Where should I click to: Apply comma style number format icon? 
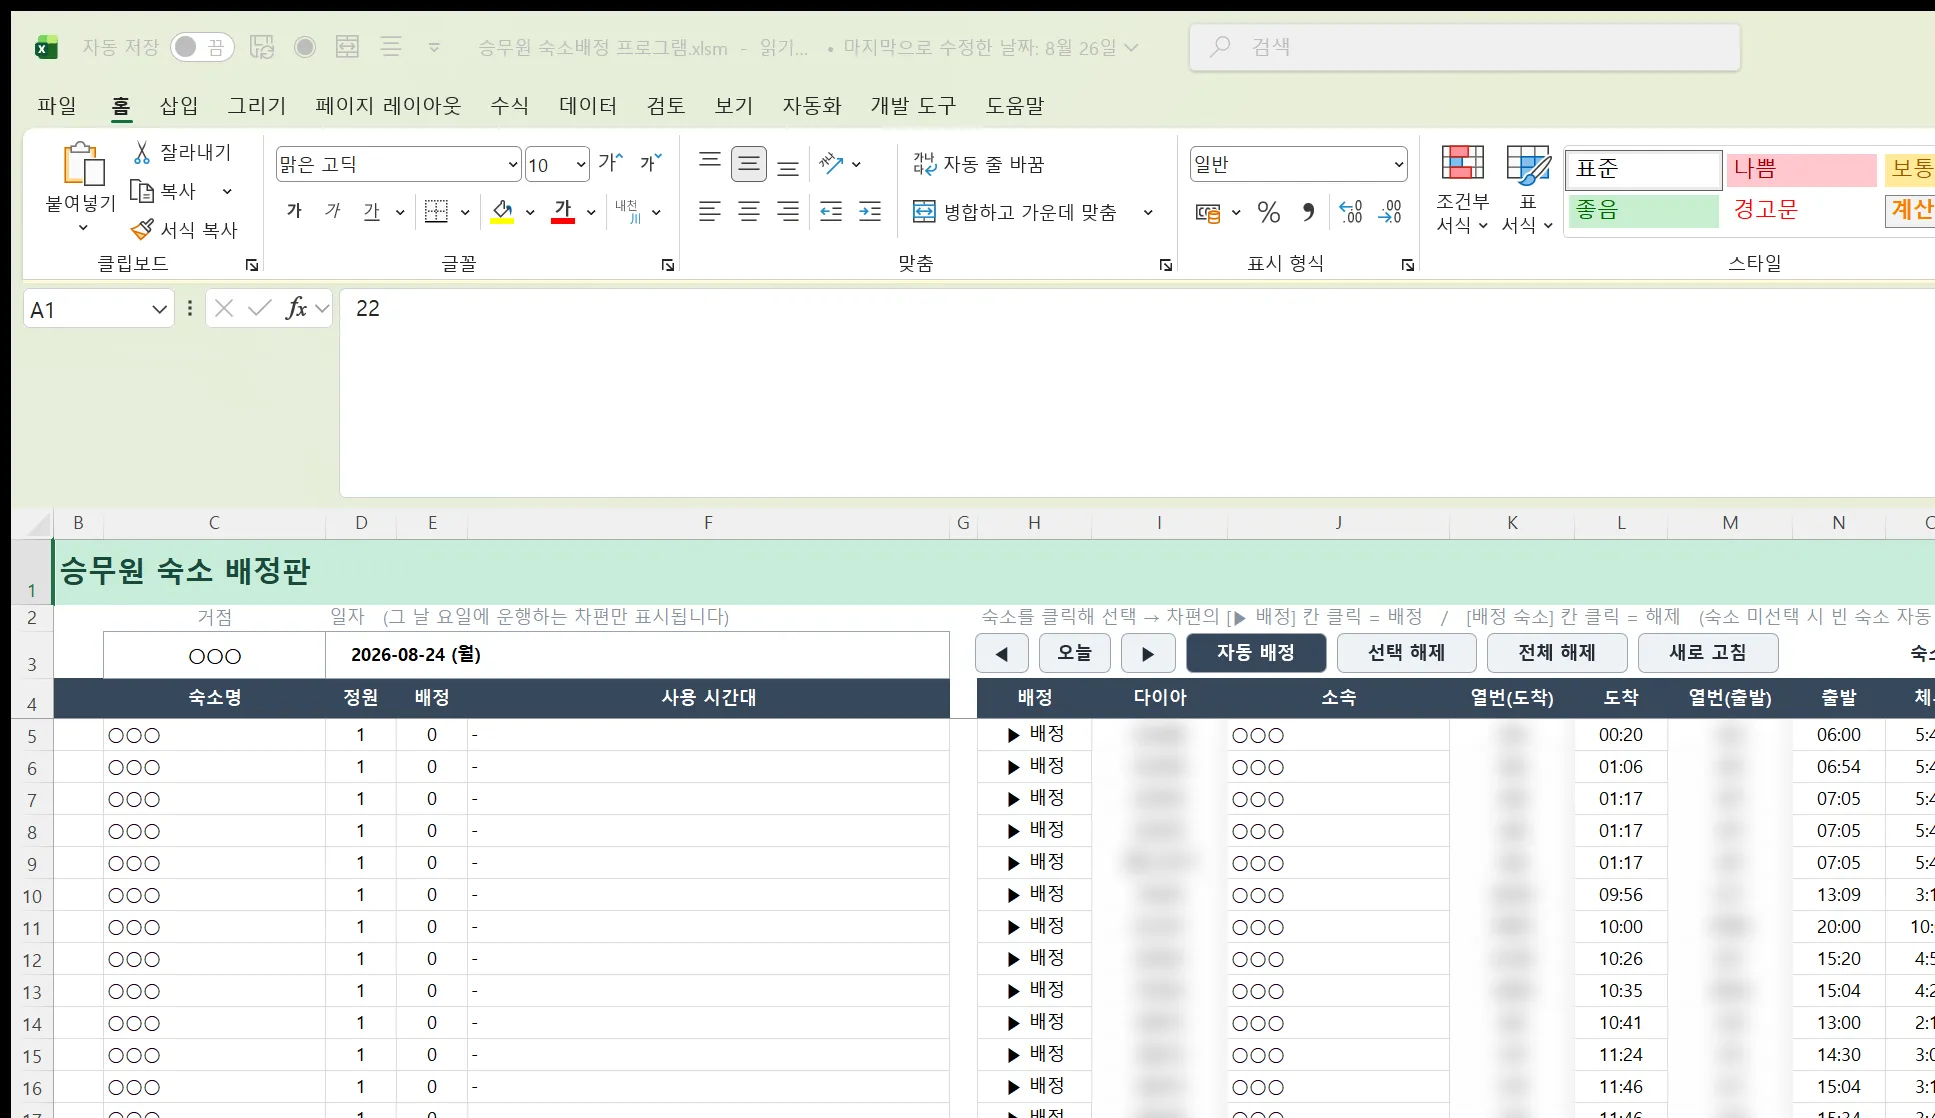tap(1308, 212)
